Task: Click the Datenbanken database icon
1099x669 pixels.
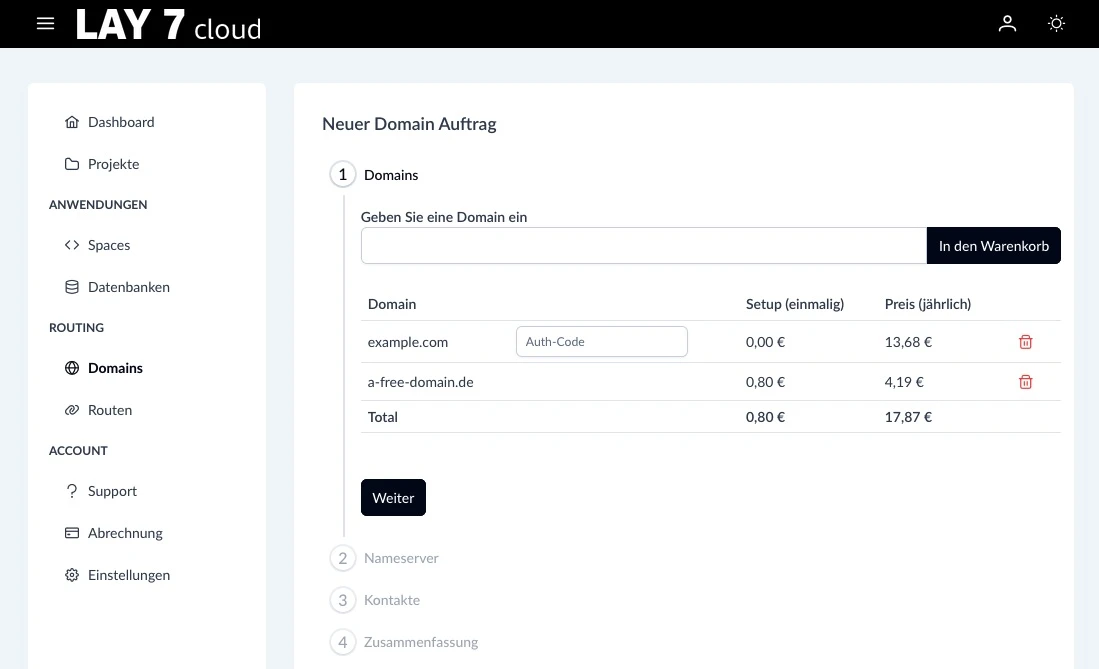Action: 72,287
